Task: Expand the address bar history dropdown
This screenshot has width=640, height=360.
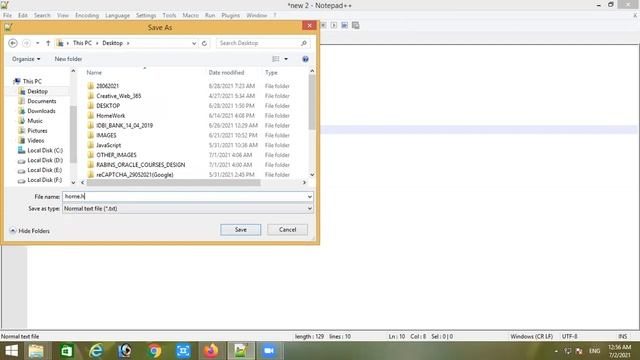Action: pyautogui.click(x=194, y=43)
